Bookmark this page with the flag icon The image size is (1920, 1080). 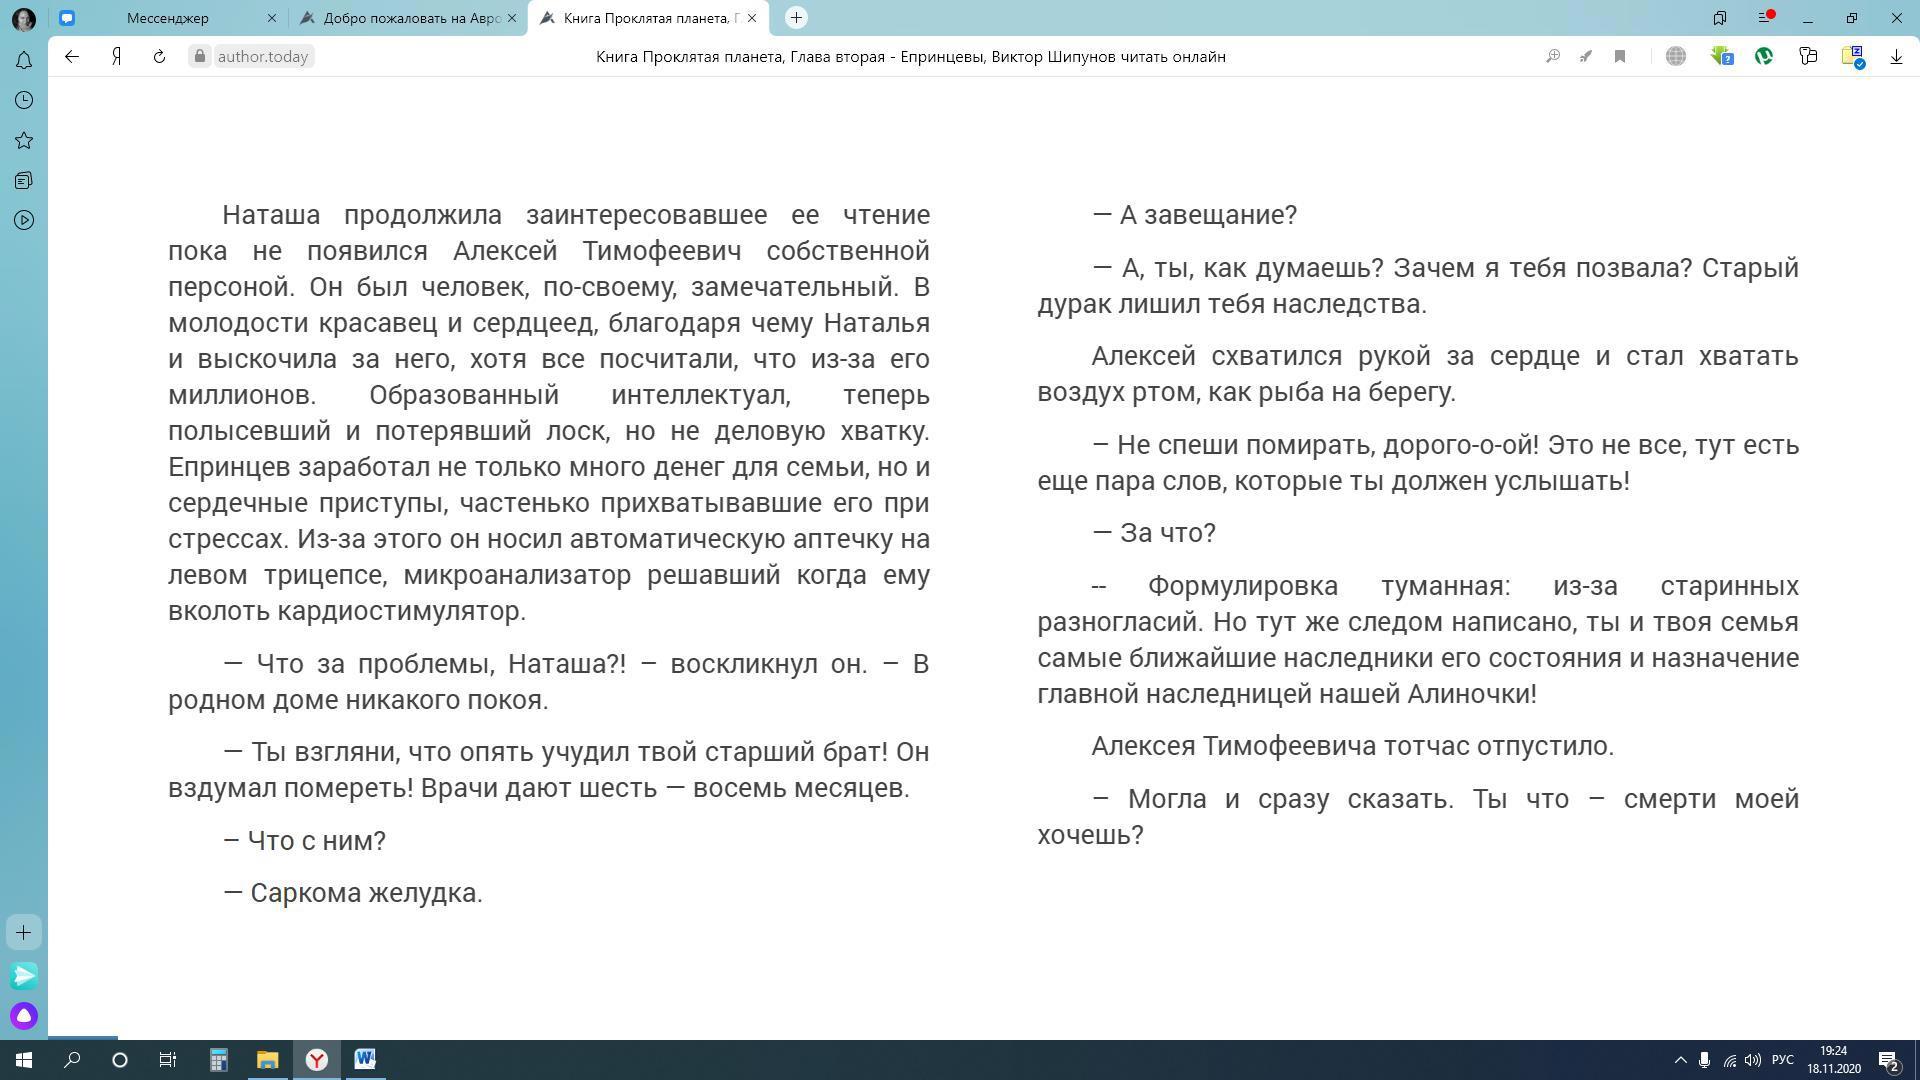pos(1620,57)
